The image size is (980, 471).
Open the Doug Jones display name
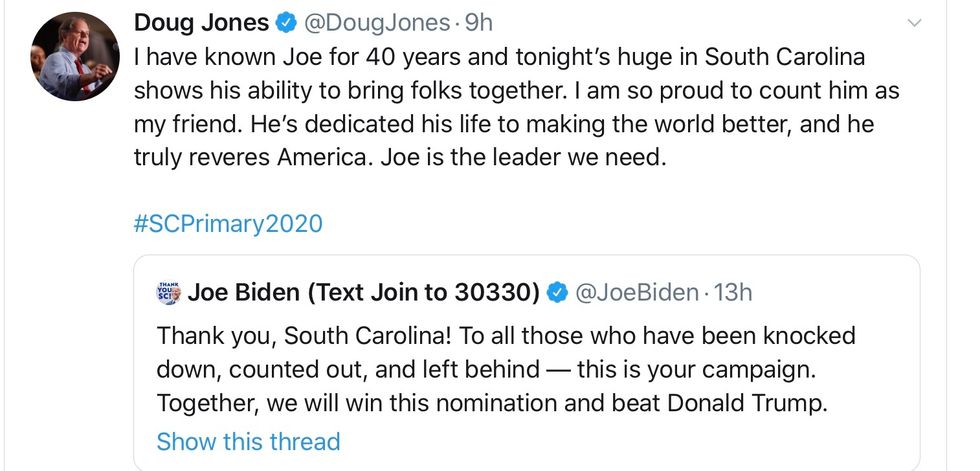point(201,22)
